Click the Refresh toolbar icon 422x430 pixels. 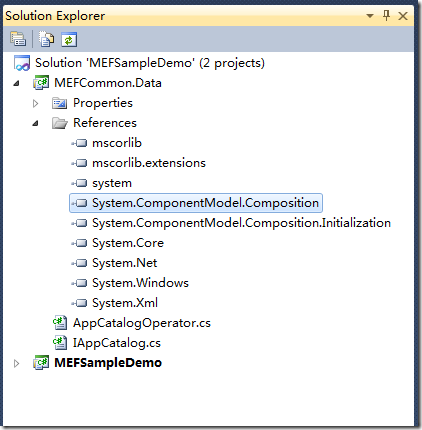[x=69, y=40]
